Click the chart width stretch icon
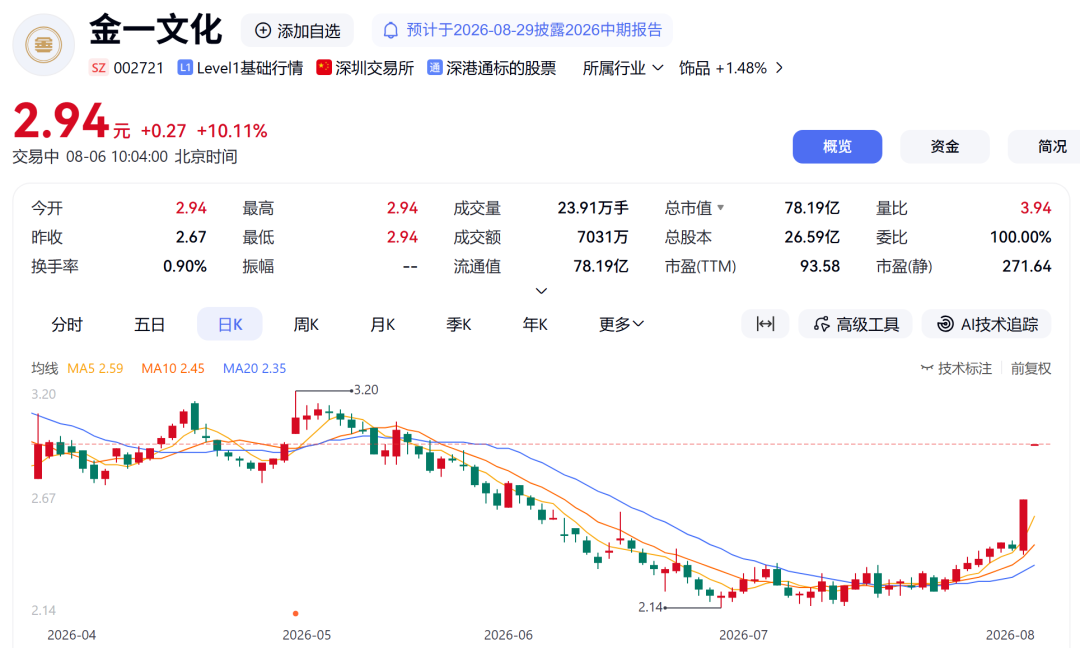Screen dimensions: 1080x648 (765, 324)
